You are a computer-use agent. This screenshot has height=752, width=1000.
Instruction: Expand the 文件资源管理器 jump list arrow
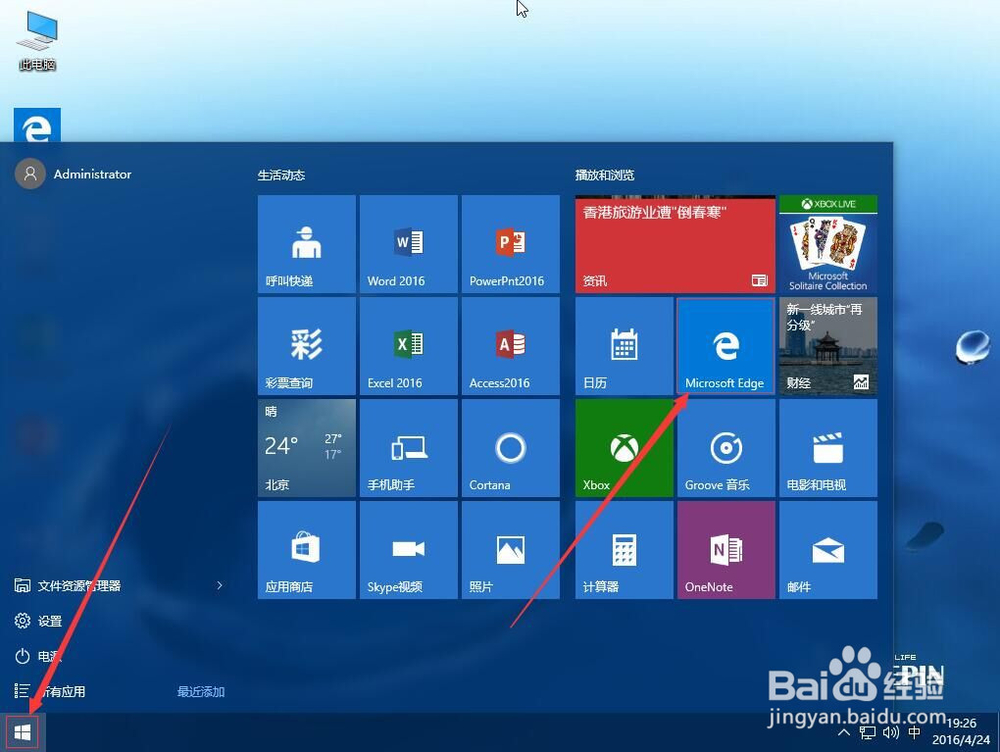[219, 585]
